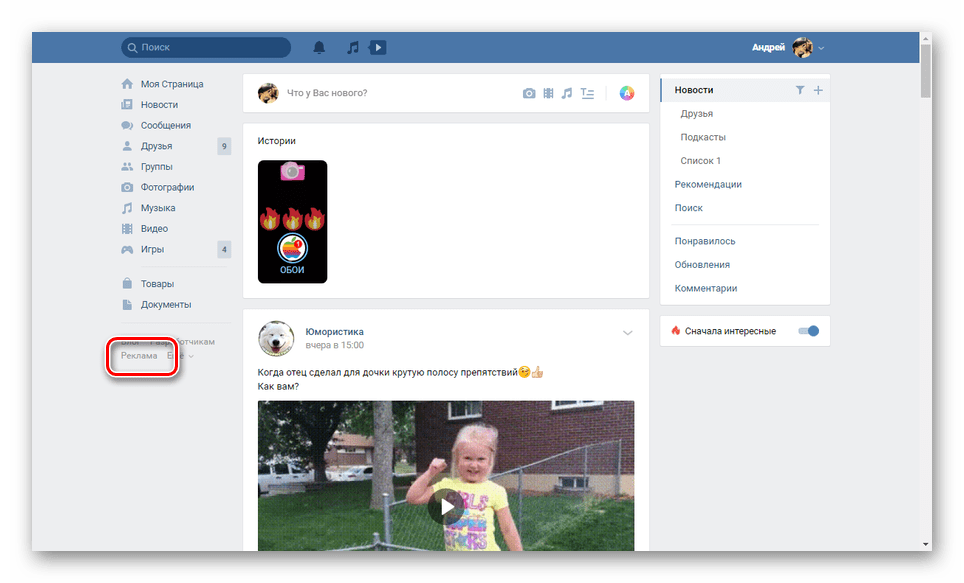964x583 pixels.
Task: Attach a photo with the camera icon in the post box
Action: [x=529, y=93]
